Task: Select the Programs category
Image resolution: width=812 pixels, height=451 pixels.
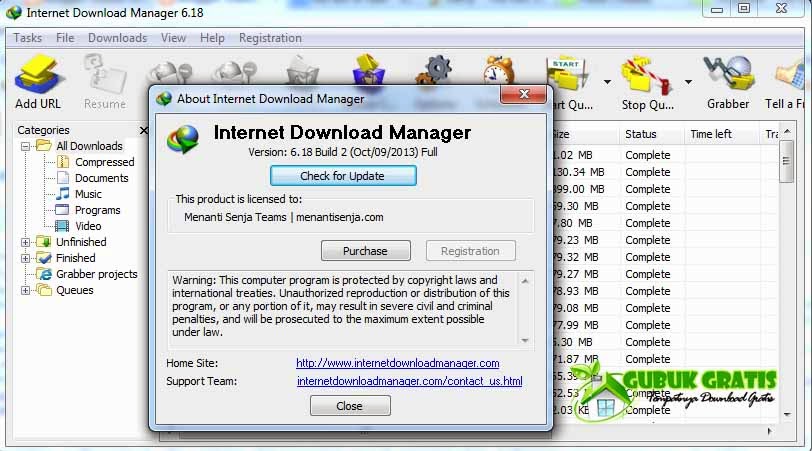Action: [97, 210]
